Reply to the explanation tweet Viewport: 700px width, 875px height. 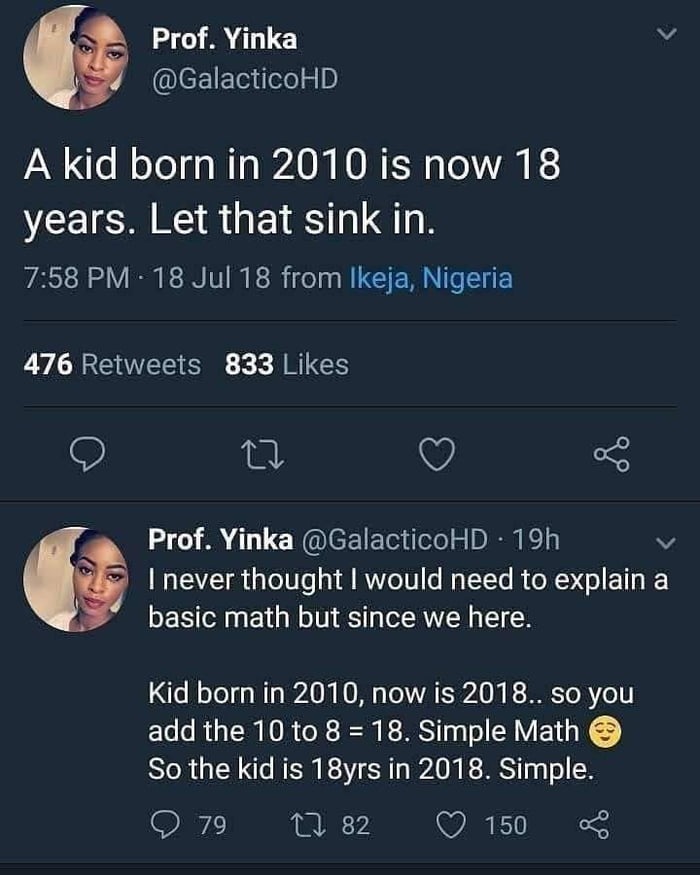click(x=165, y=822)
